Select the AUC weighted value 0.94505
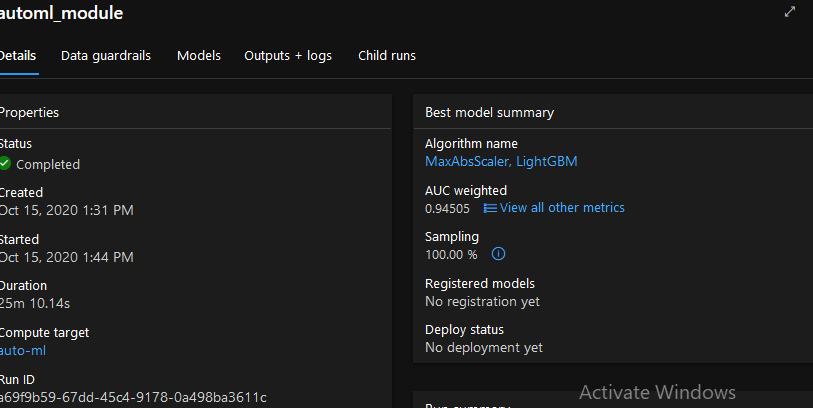Image resolution: width=813 pixels, height=408 pixels. tap(447, 208)
